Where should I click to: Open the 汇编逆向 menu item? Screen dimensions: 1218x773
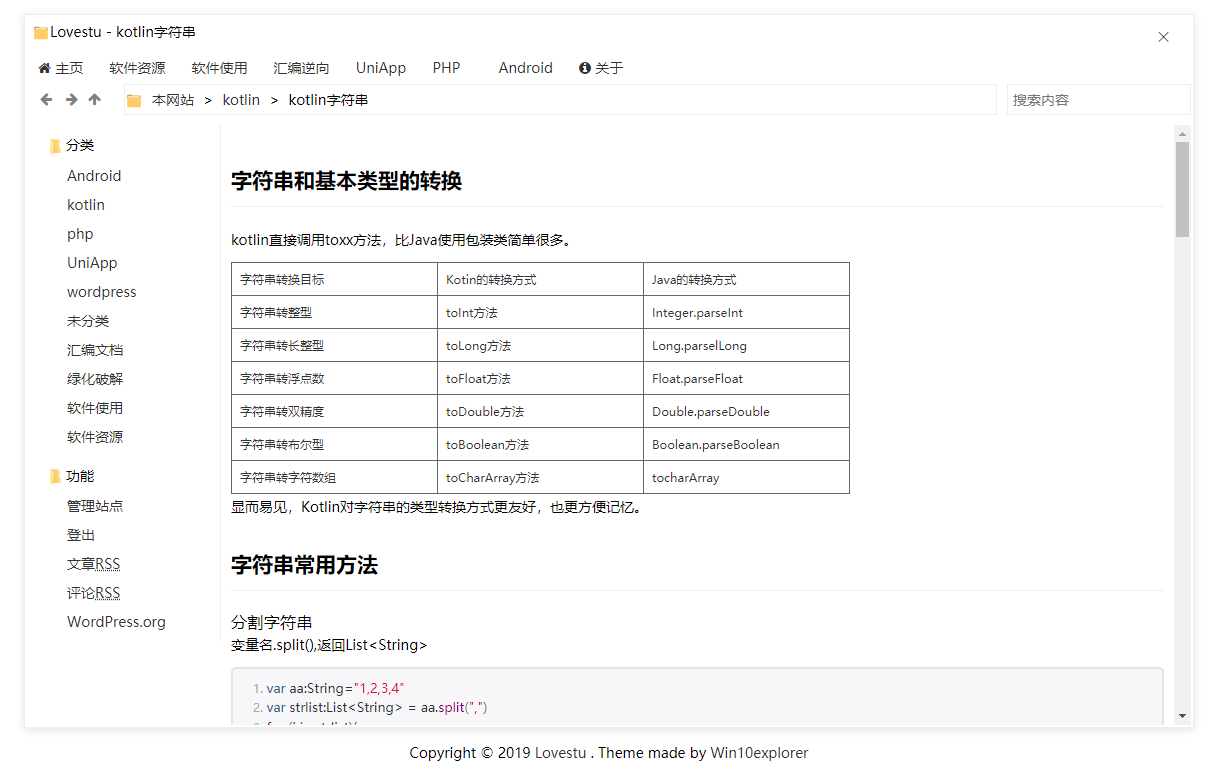pyautogui.click(x=301, y=67)
